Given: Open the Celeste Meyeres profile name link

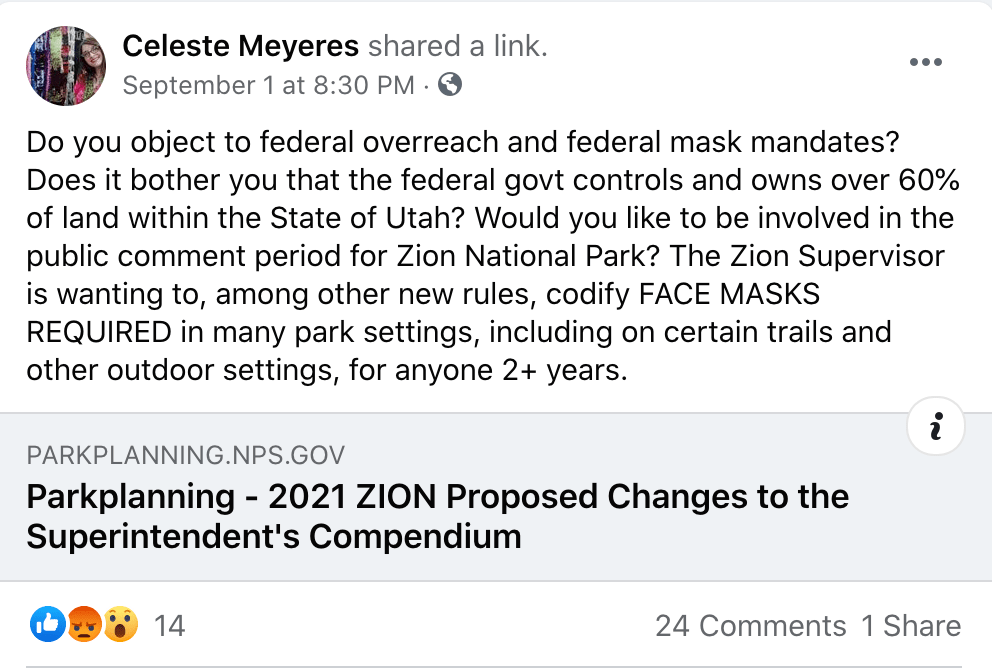Looking at the screenshot, I should pos(241,46).
